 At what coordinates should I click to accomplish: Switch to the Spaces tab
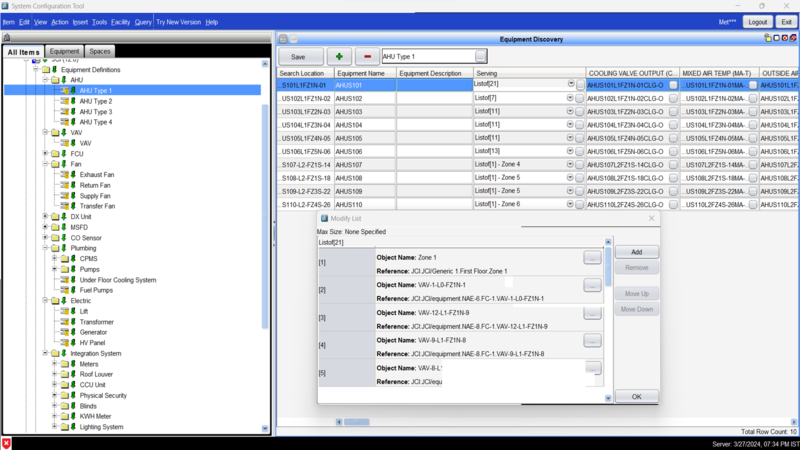click(x=100, y=51)
